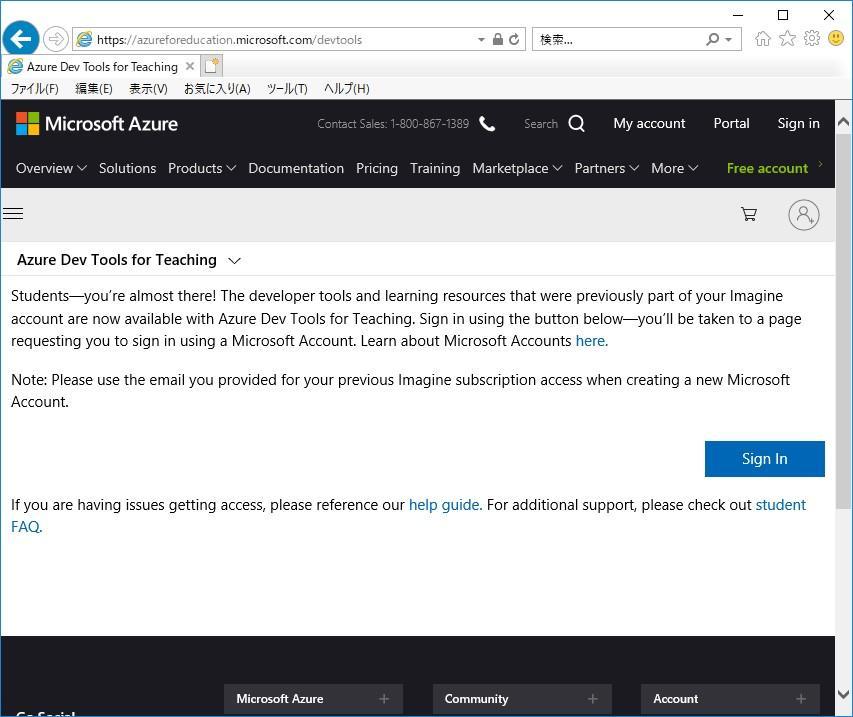Image resolution: width=853 pixels, height=717 pixels.
Task: Refresh the page using the reload icon
Action: coord(514,39)
